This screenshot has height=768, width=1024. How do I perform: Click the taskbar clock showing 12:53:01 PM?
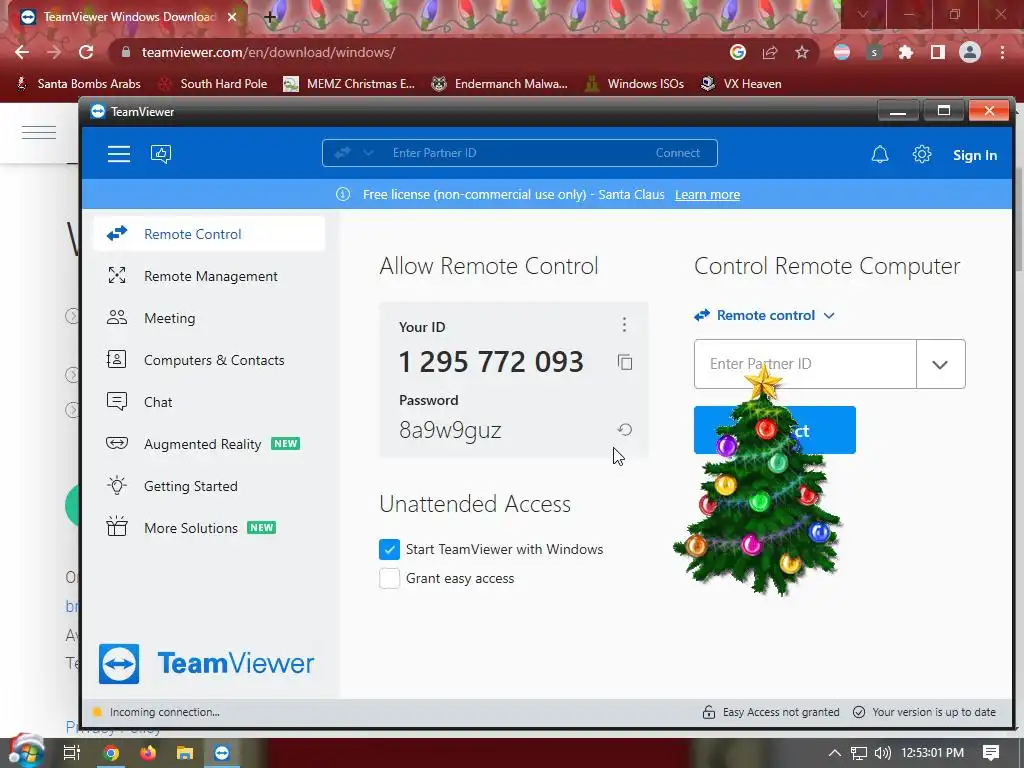933,753
